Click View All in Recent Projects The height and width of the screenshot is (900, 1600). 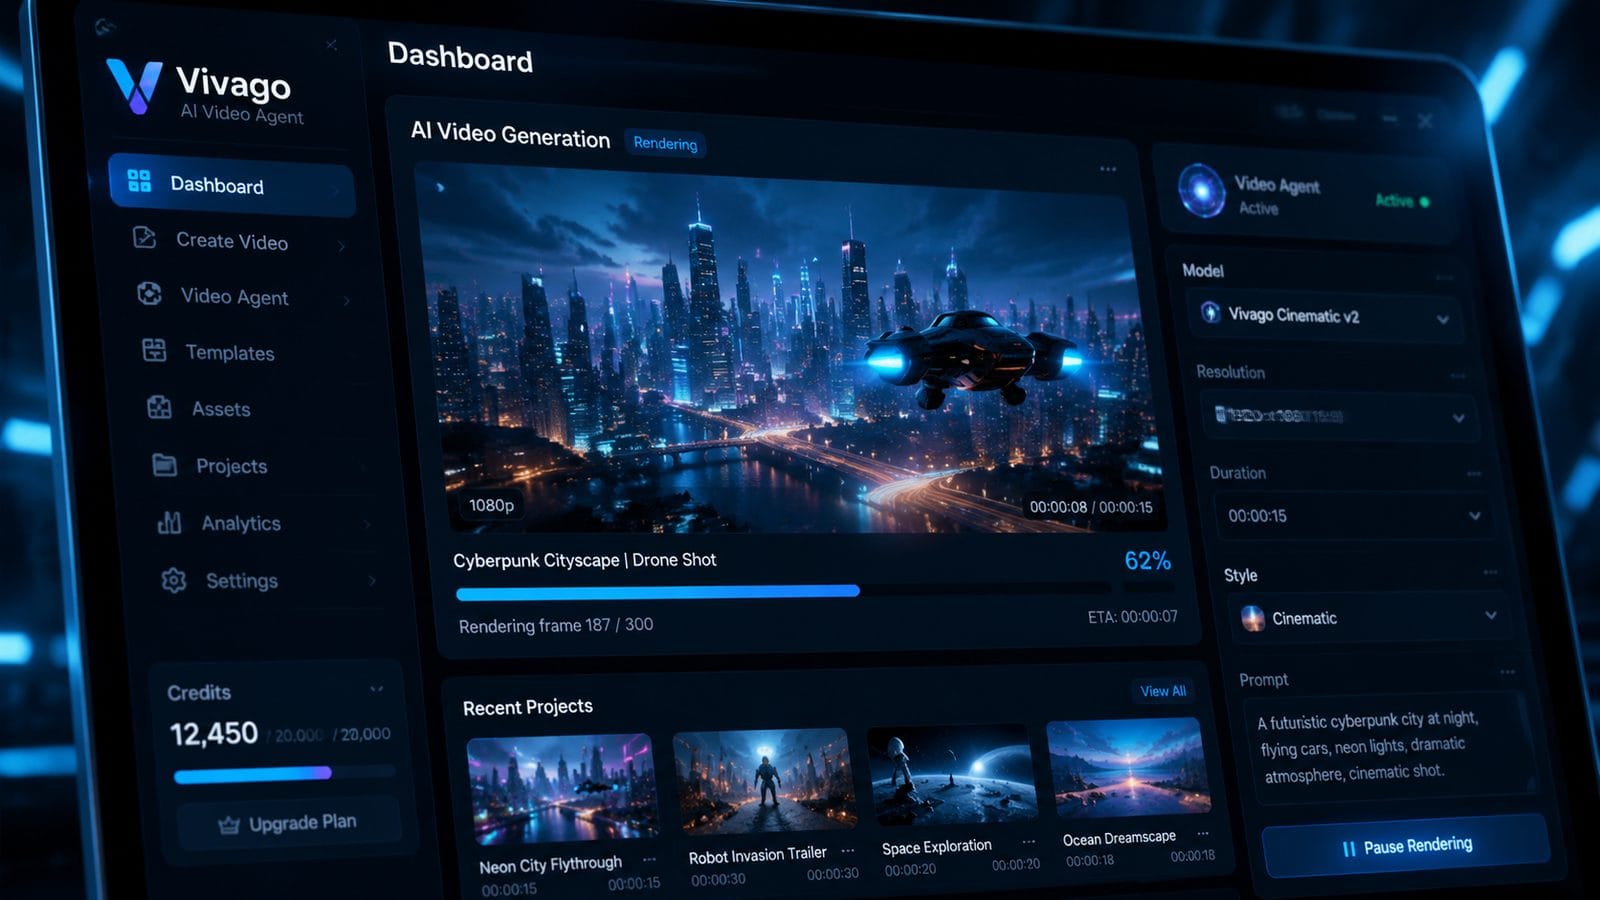click(1163, 691)
